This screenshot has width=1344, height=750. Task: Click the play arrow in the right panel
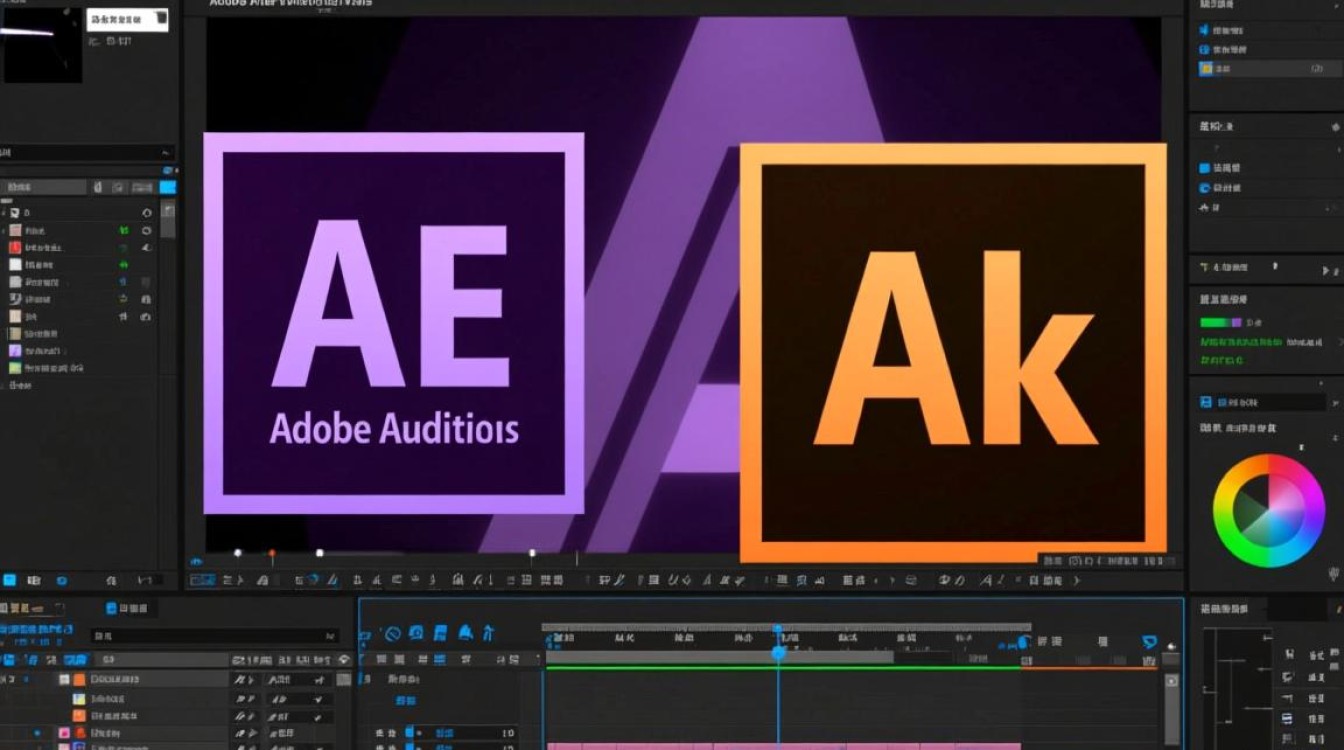1328,271
